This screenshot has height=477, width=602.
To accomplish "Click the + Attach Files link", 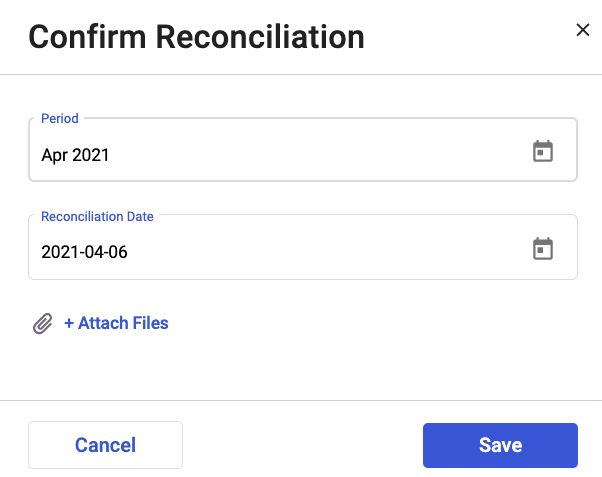I will 116,323.
